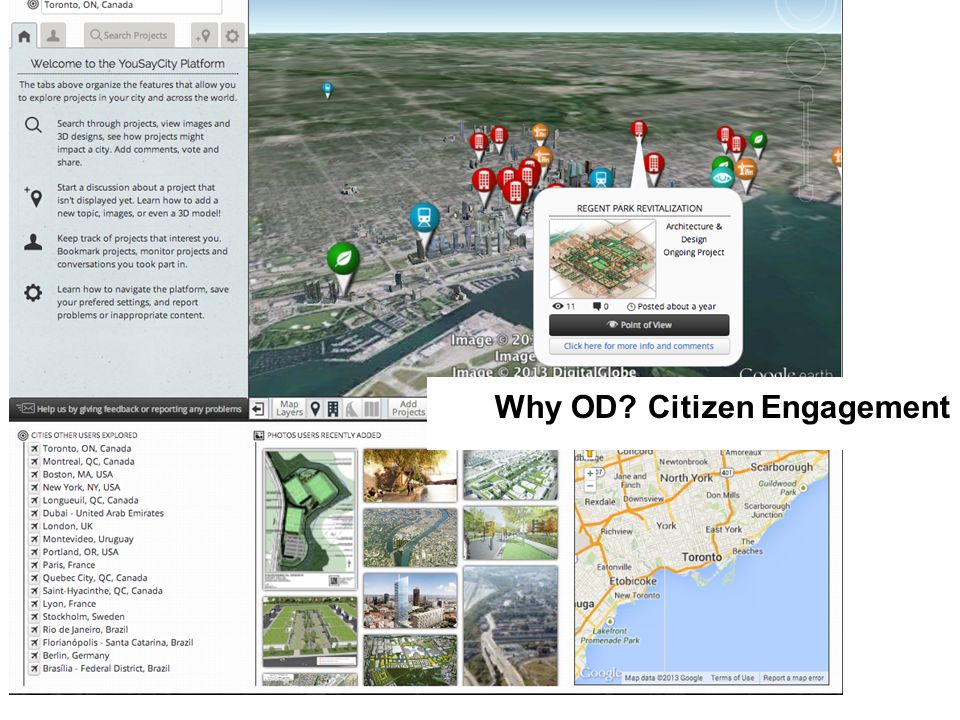
Task: Select the teal eye viewpoint map marker
Action: point(722,178)
